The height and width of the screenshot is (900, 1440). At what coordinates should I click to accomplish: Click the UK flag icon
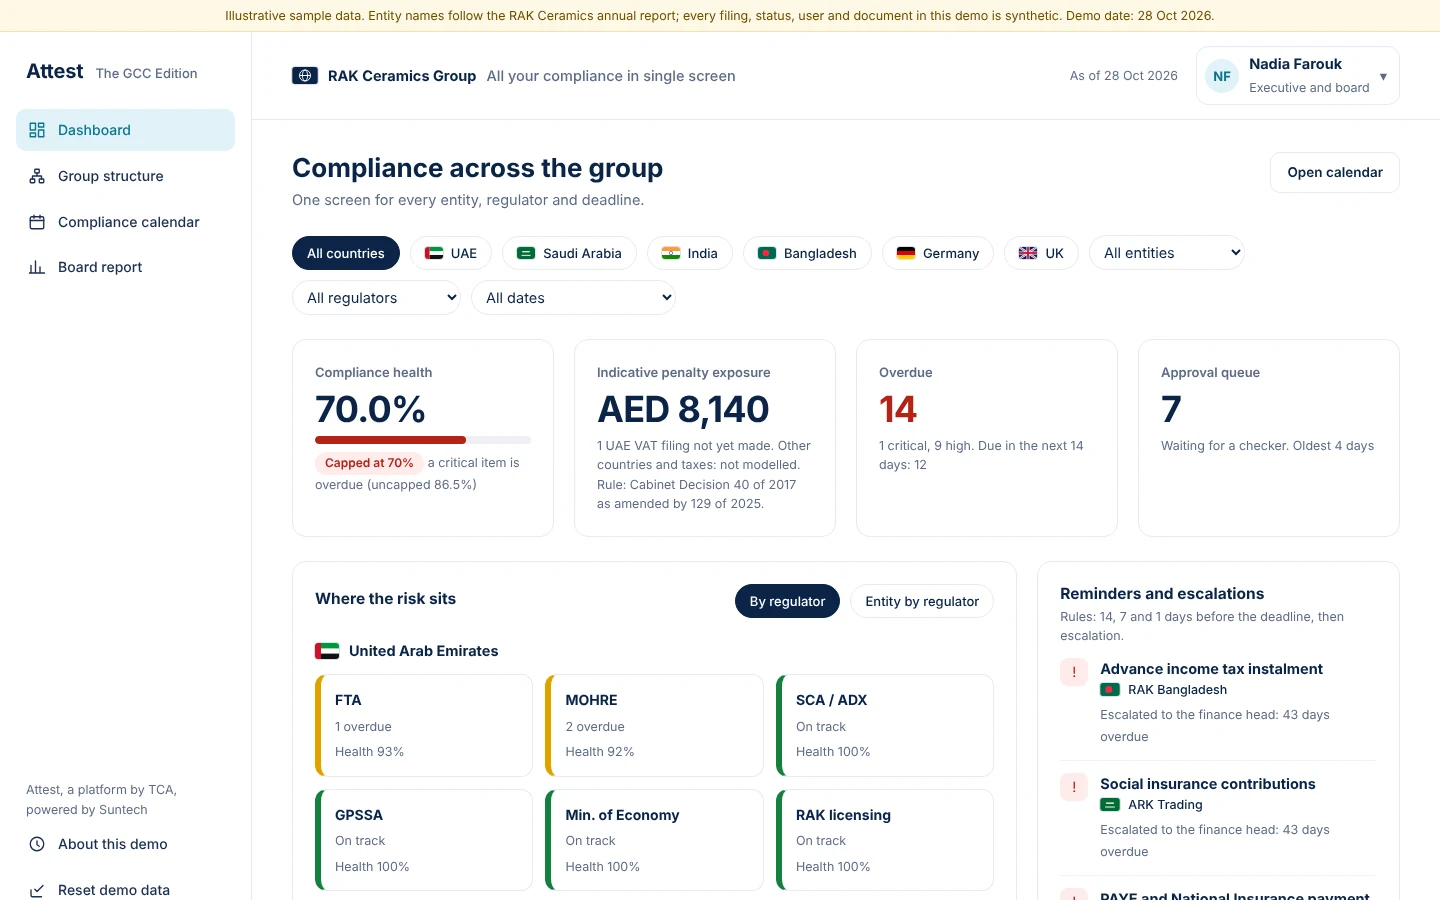point(1028,253)
